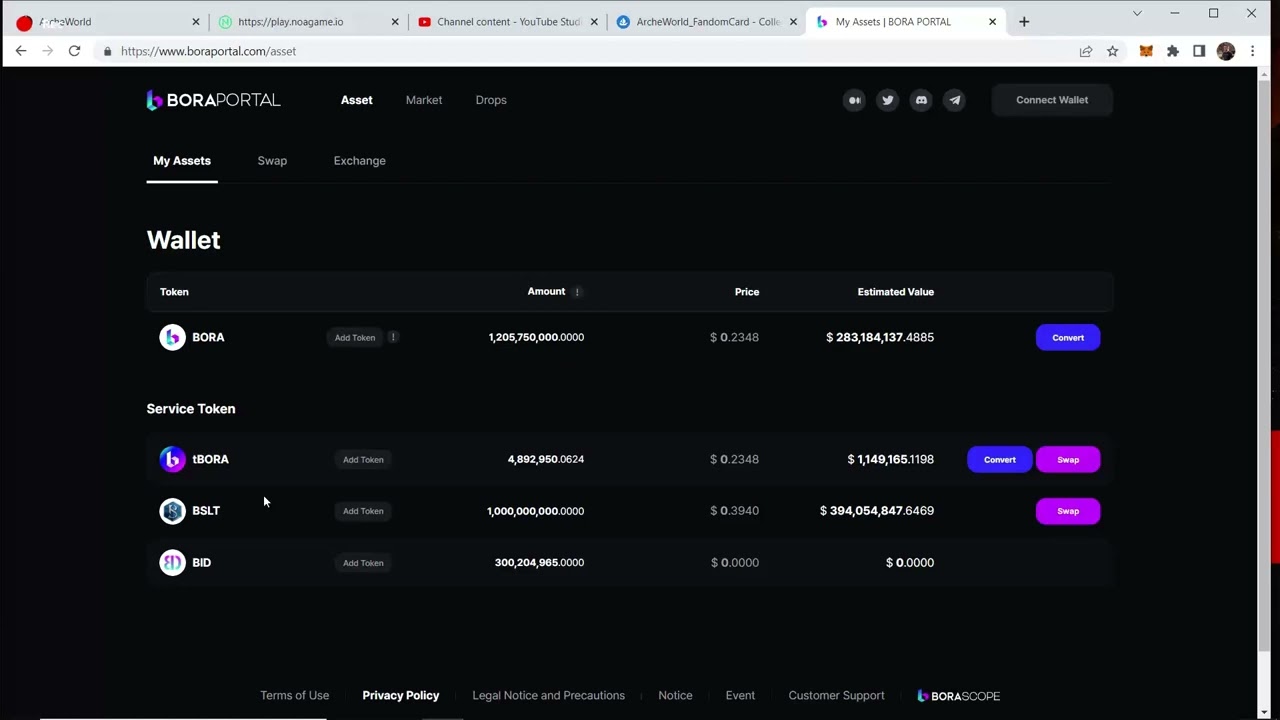Open the Asset navigation menu
This screenshot has width=1280, height=720.
[x=357, y=100]
